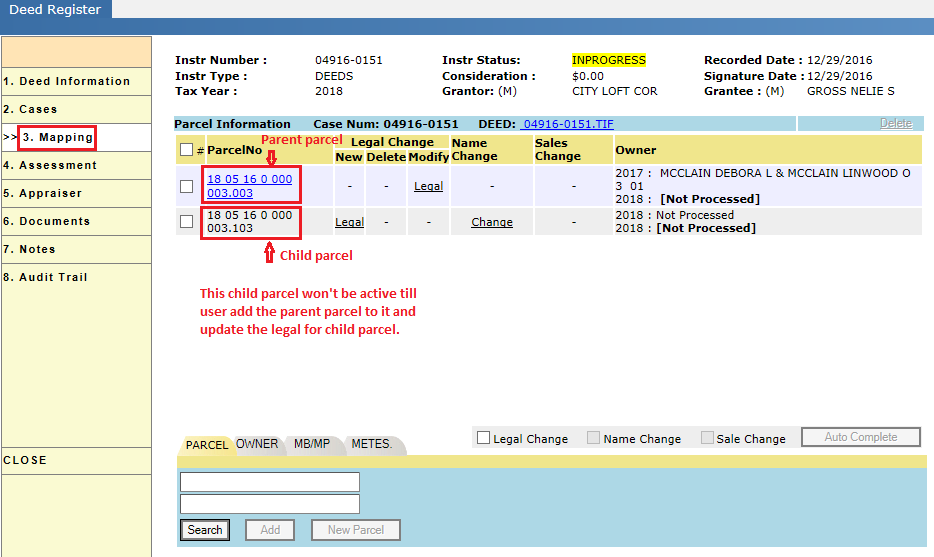Viewport: 934px width, 557px height.
Task: Click the New Parcel button
Action: 356,530
